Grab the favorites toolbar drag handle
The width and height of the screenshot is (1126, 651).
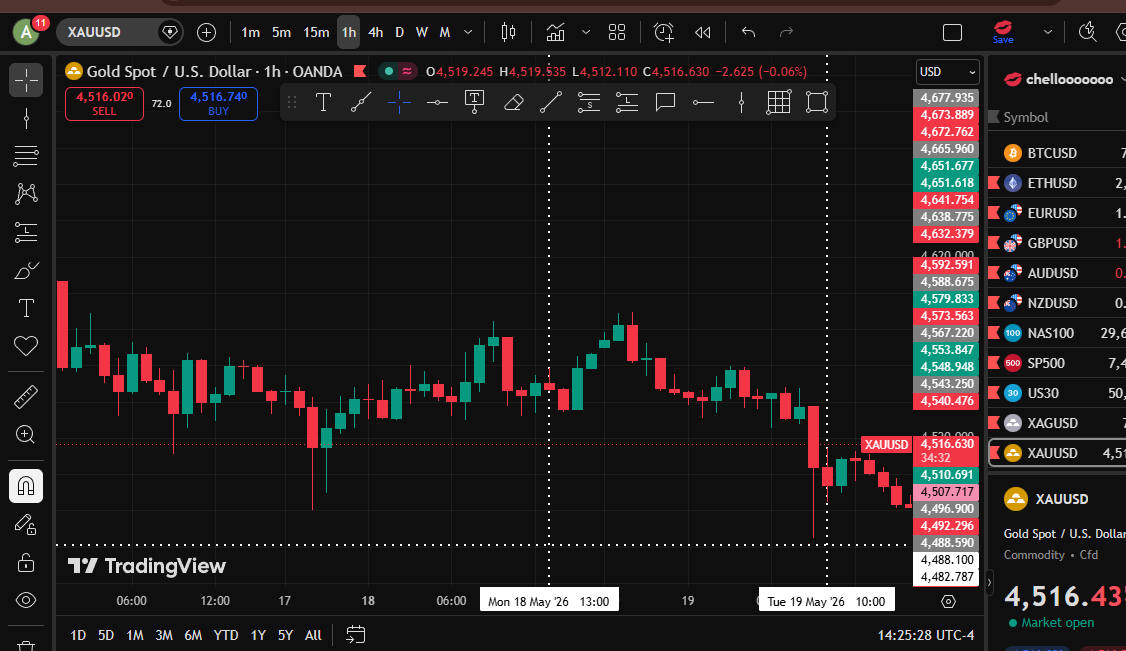[292, 103]
